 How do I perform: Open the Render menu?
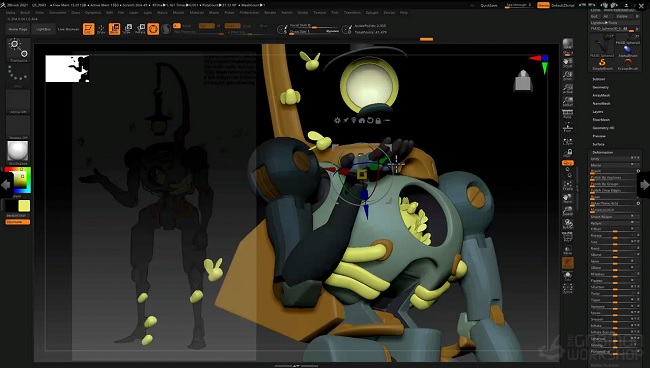(270, 13)
